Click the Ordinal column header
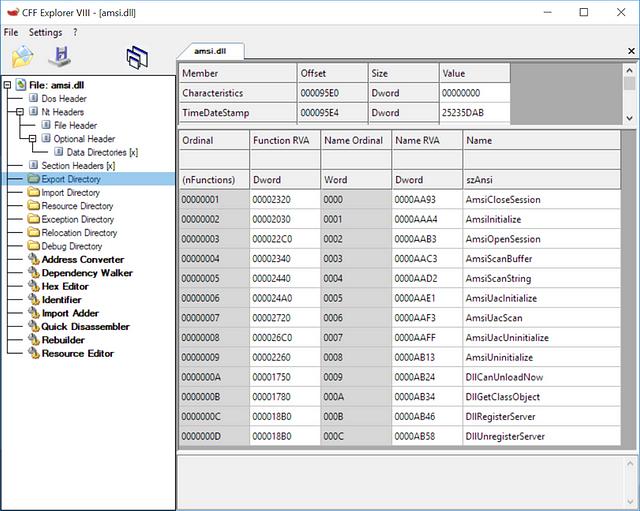 pos(213,140)
